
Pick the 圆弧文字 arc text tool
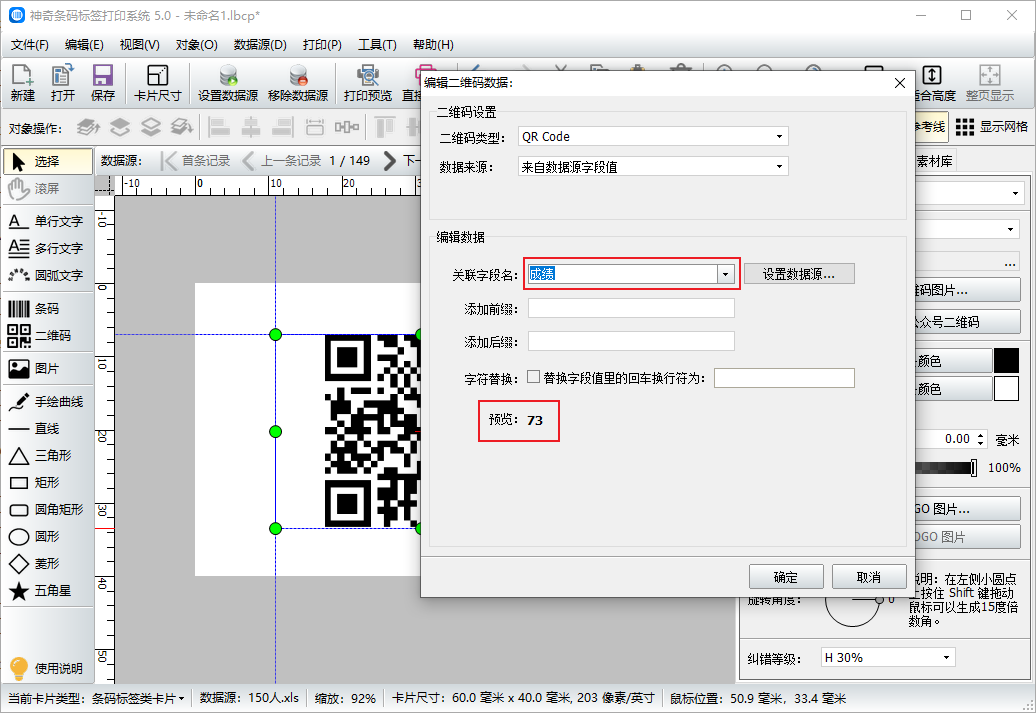coord(48,276)
